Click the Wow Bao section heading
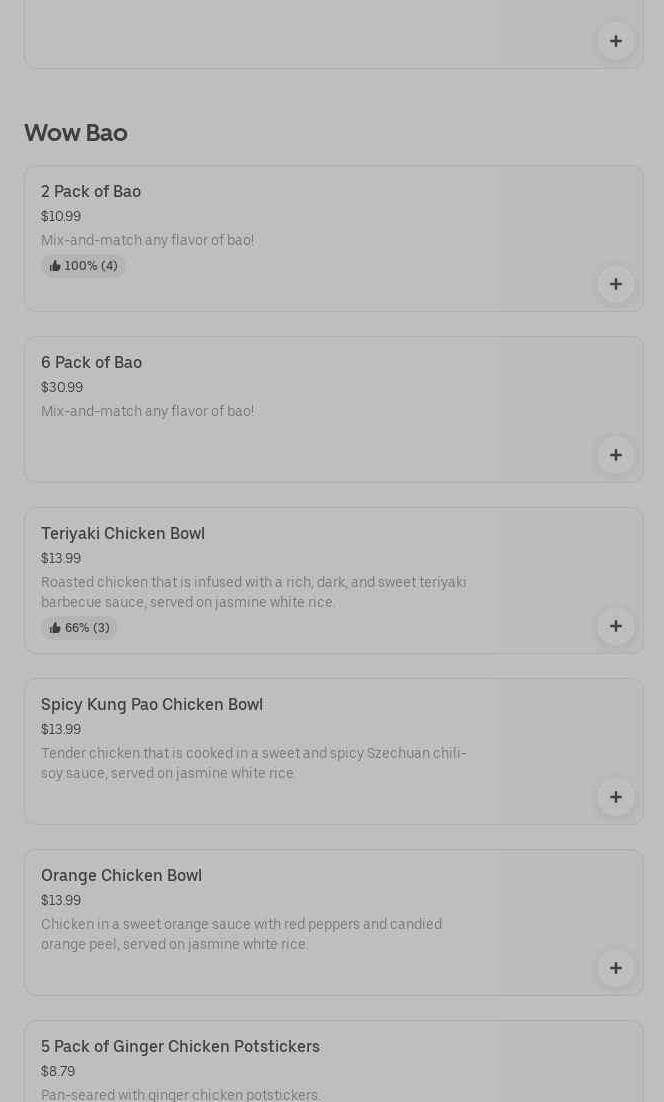 [76, 133]
